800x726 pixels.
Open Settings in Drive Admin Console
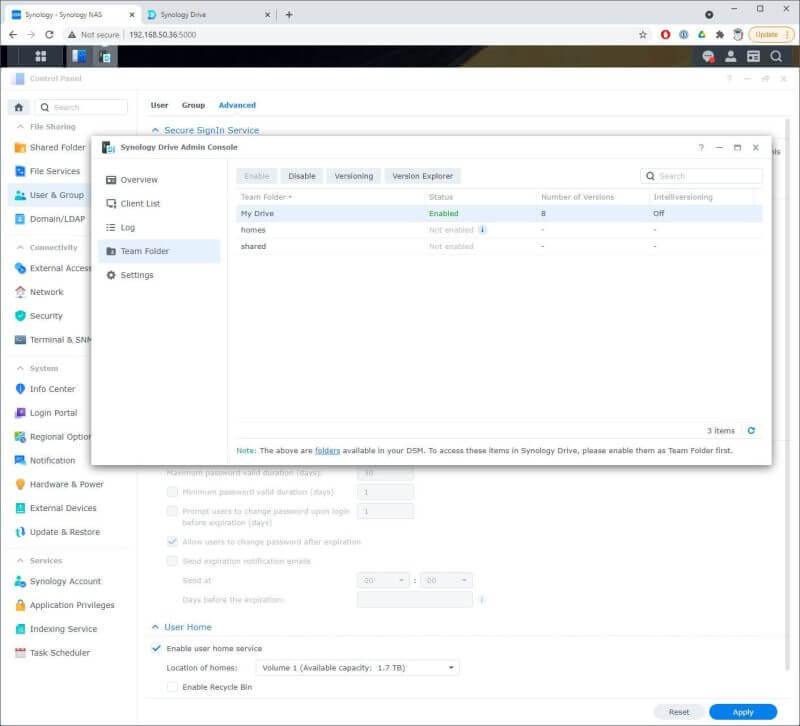click(139, 275)
